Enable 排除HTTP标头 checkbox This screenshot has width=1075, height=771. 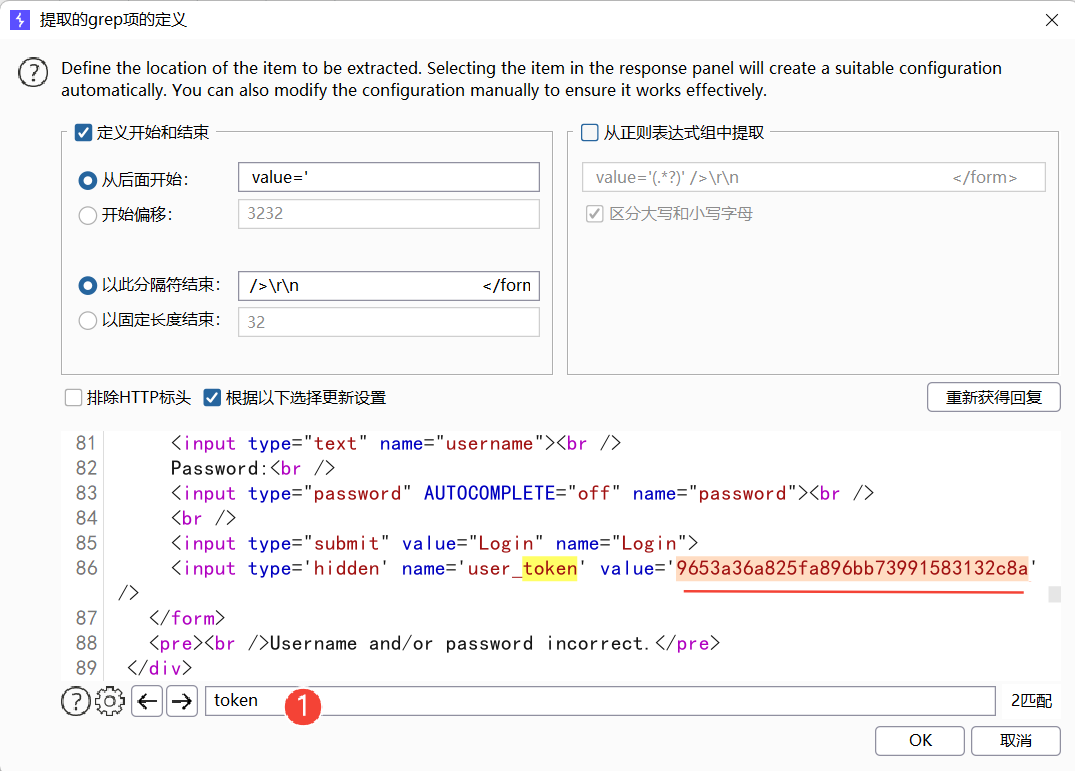click(x=73, y=397)
